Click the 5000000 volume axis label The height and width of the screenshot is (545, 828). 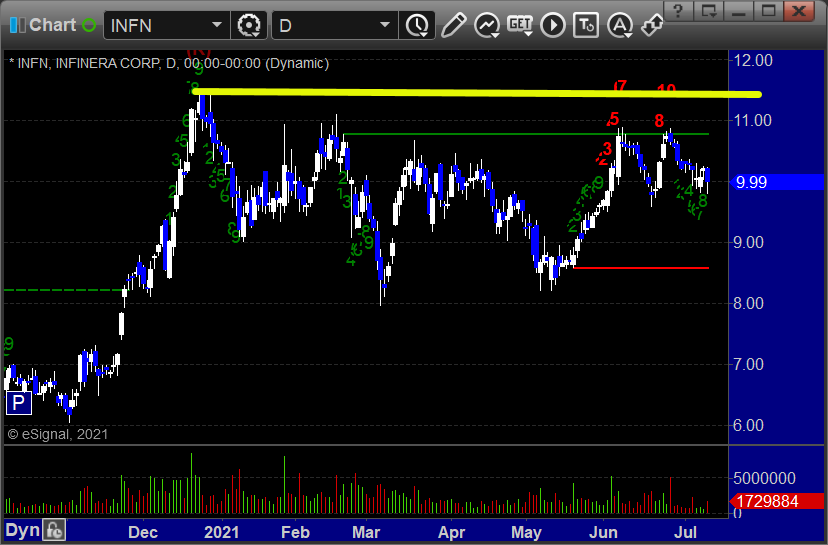click(765, 478)
